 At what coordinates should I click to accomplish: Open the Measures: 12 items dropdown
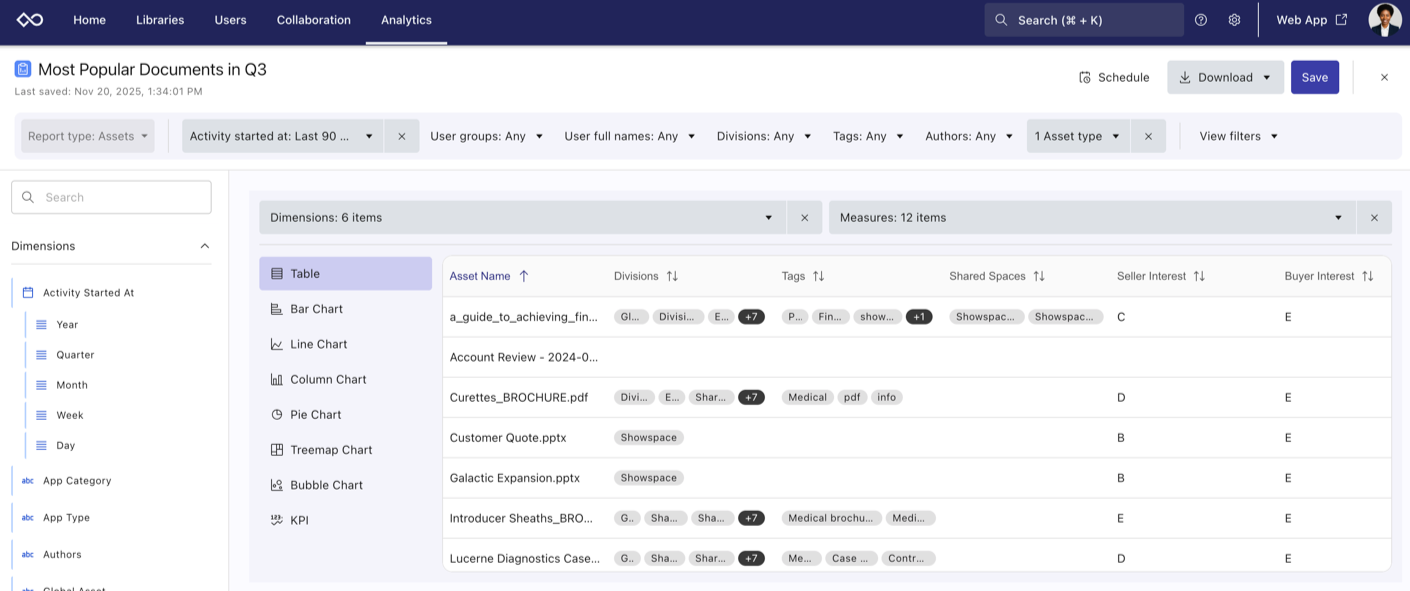click(1091, 218)
